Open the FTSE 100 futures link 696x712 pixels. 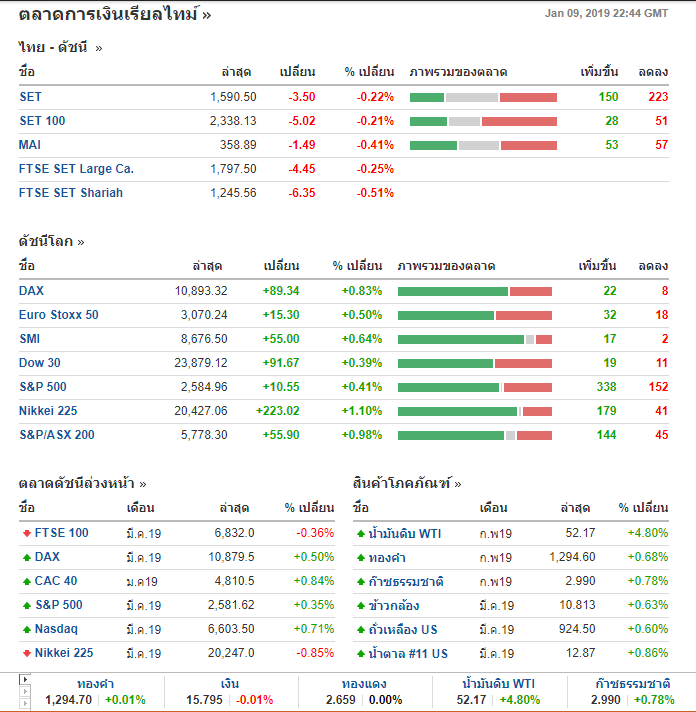62,533
